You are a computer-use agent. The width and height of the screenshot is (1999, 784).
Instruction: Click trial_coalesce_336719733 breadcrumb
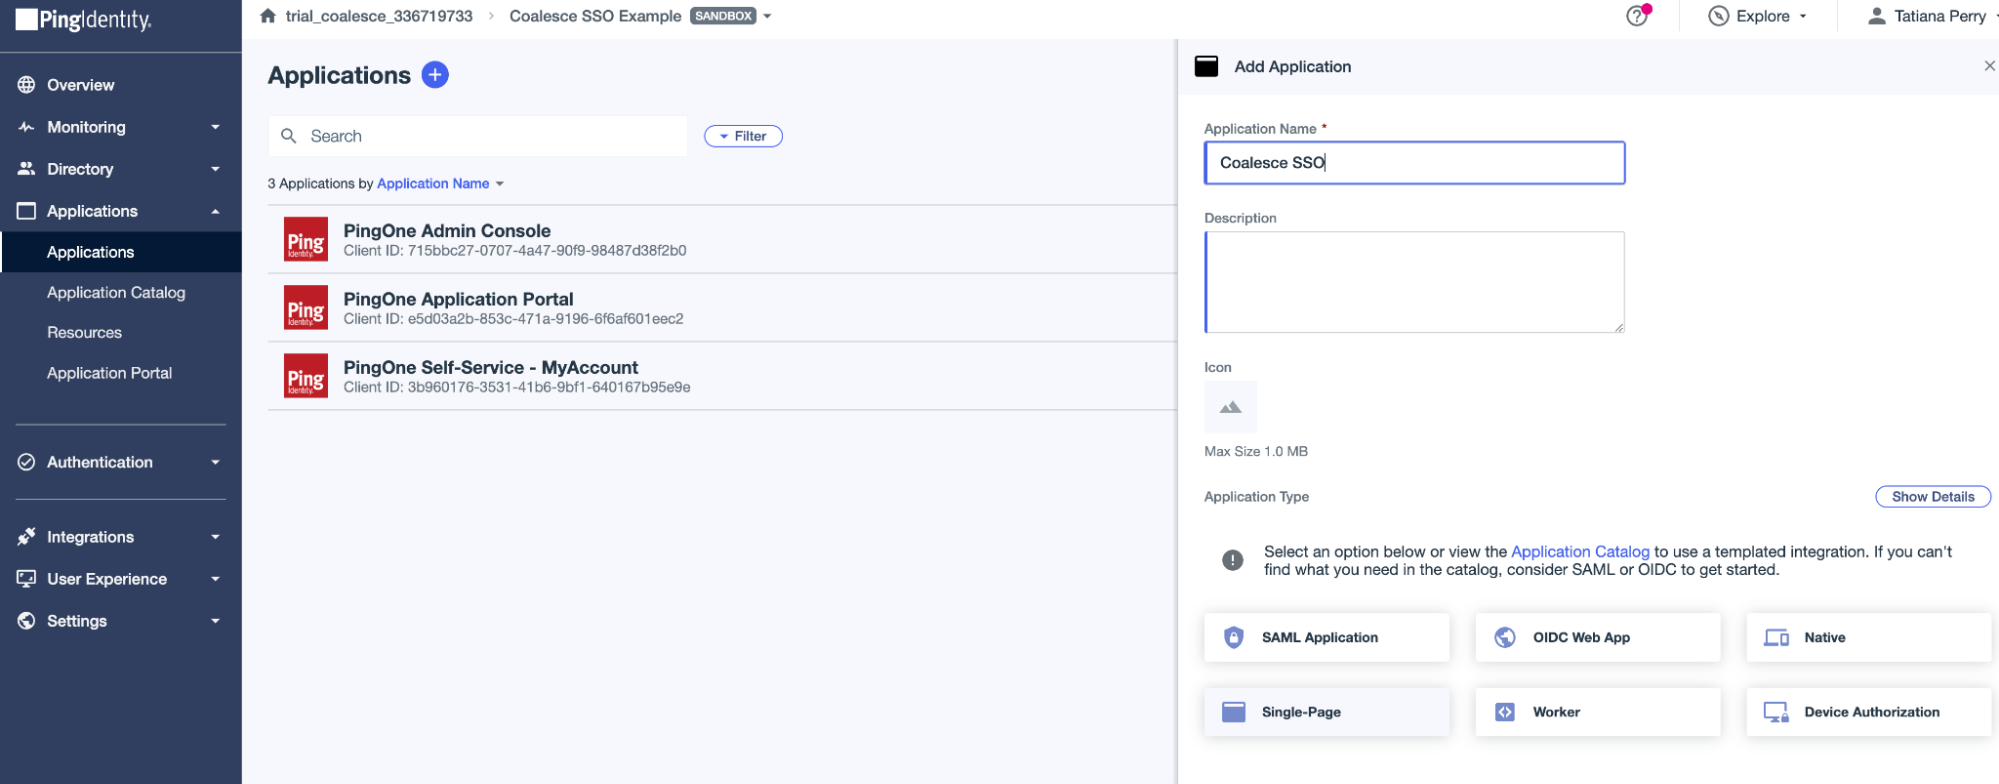click(x=379, y=16)
